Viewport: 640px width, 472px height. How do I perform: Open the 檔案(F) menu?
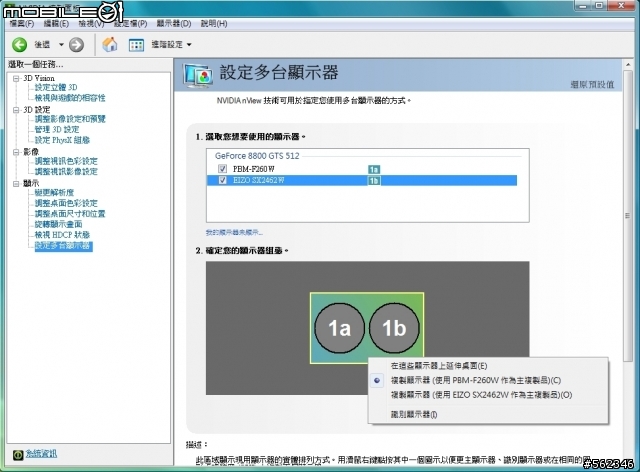(x=22, y=24)
